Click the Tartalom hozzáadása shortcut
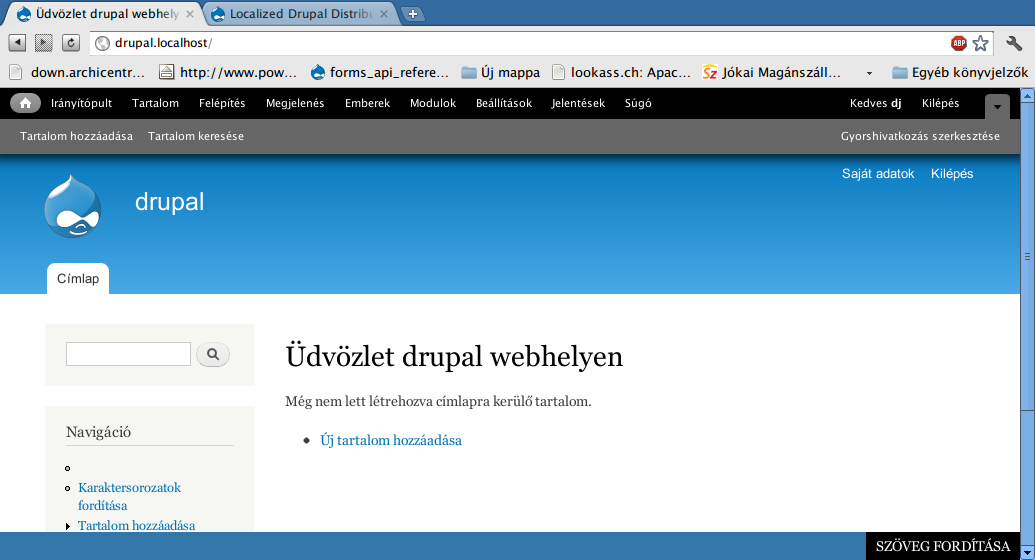This screenshot has height=560, width=1035. click(x=76, y=136)
